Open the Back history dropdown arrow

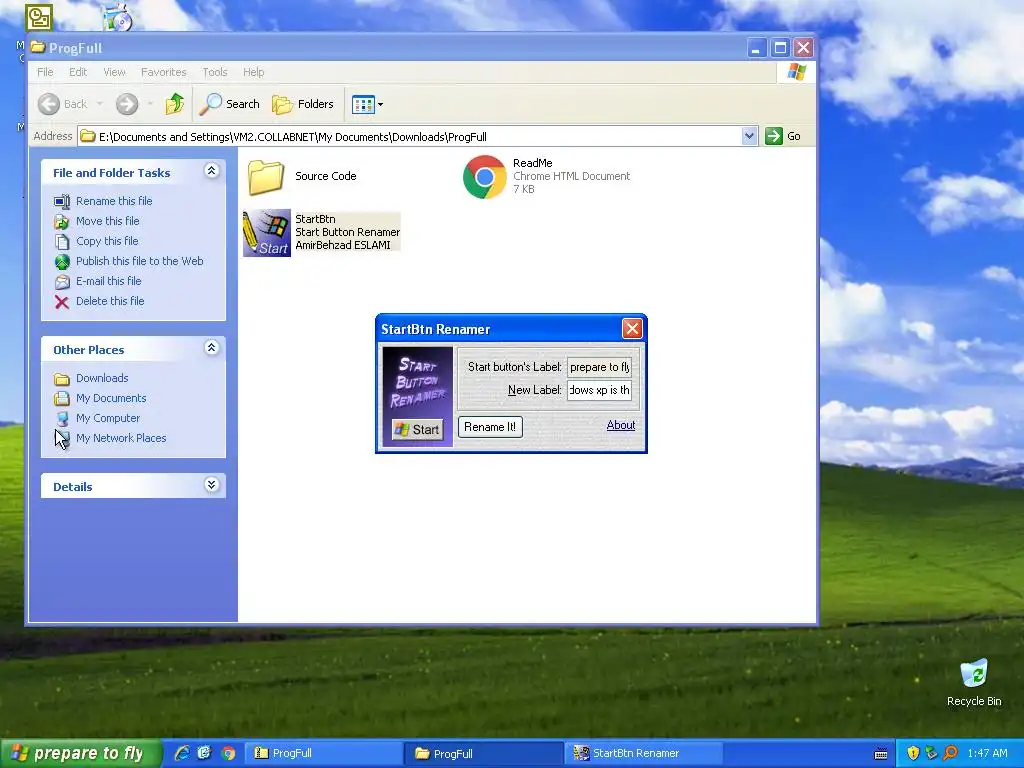pos(99,104)
